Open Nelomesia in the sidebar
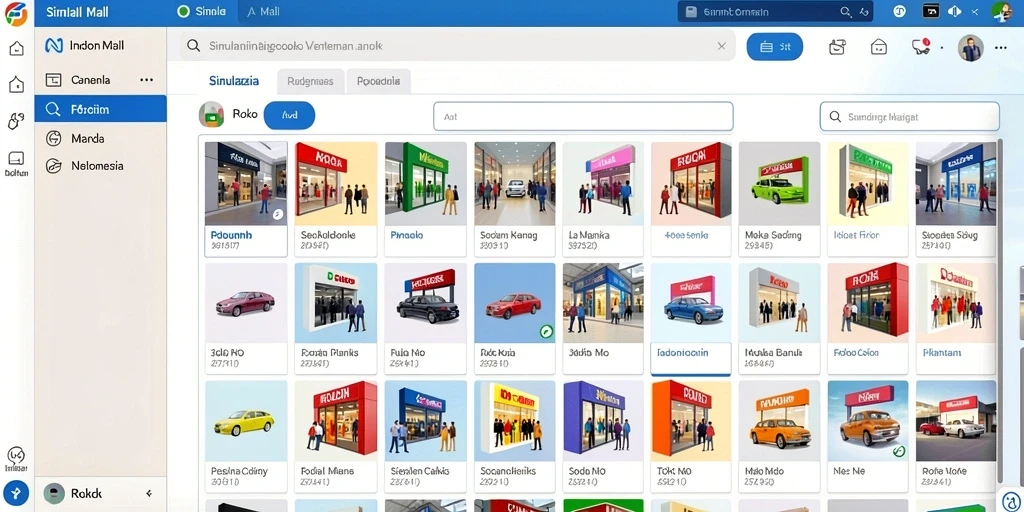The width and height of the screenshot is (1024, 512). [x=101, y=166]
